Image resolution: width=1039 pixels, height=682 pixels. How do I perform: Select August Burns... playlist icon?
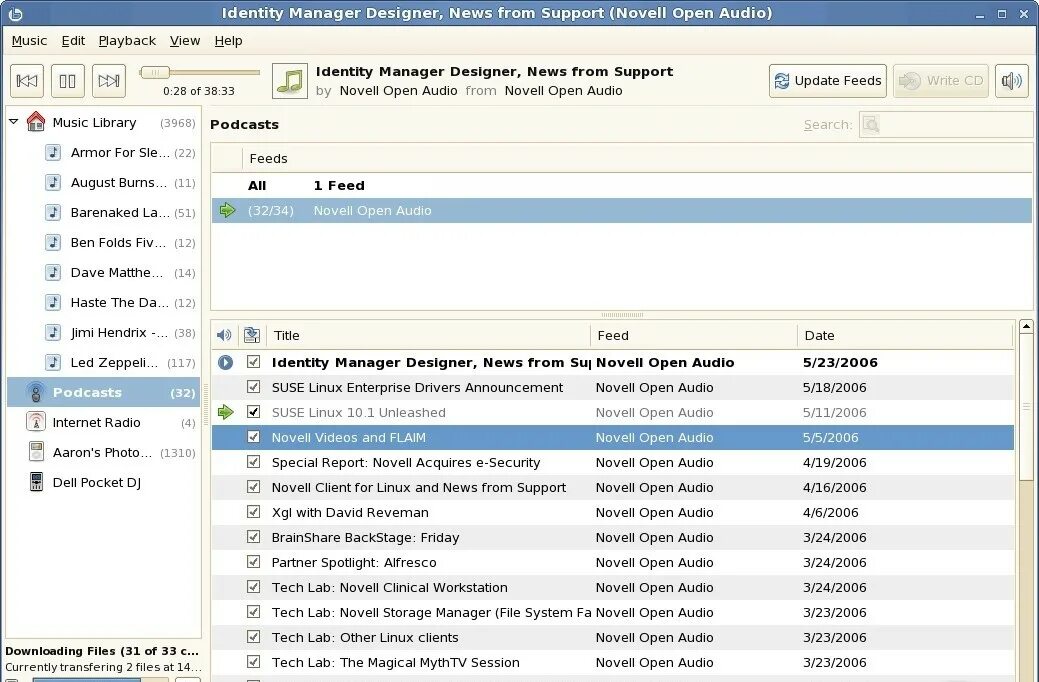coord(53,182)
